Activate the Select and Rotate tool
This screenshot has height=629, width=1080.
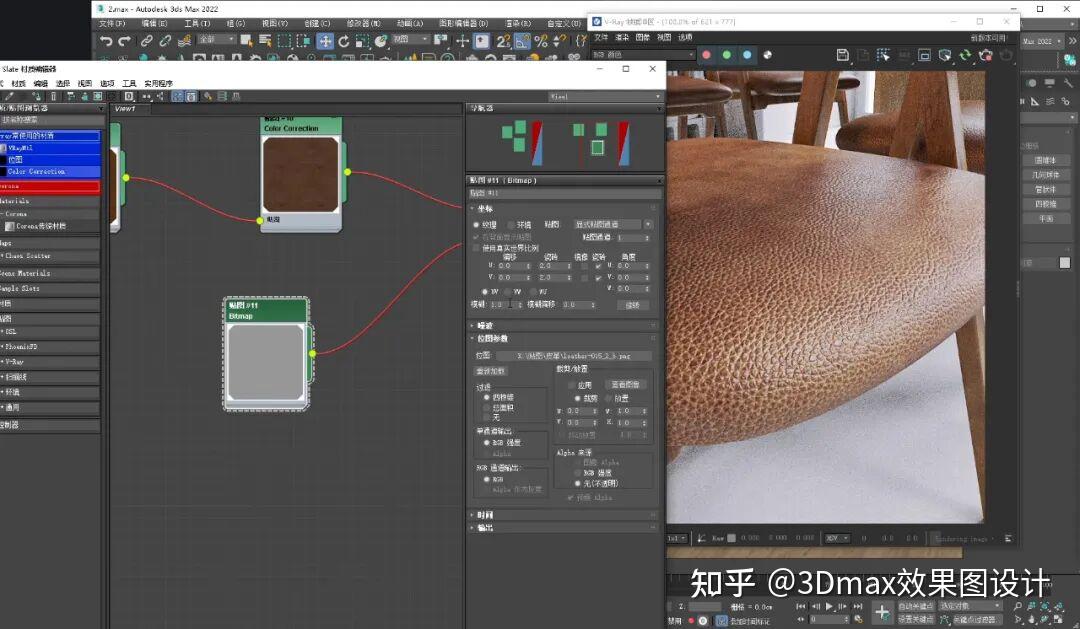(x=344, y=41)
